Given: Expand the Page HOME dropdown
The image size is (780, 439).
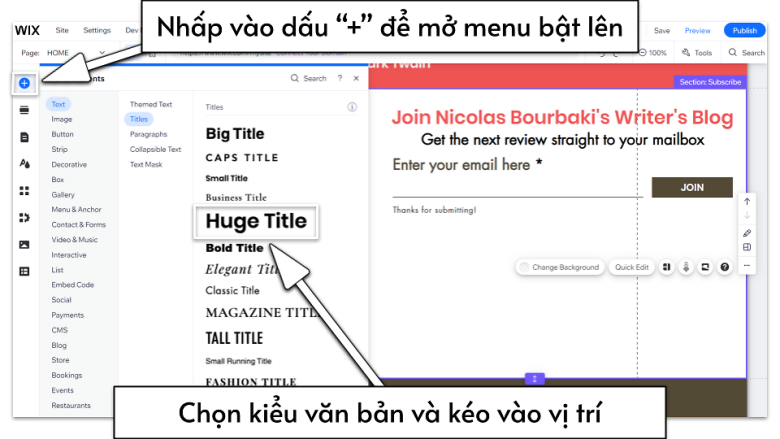Looking at the screenshot, I should tap(102, 53).
